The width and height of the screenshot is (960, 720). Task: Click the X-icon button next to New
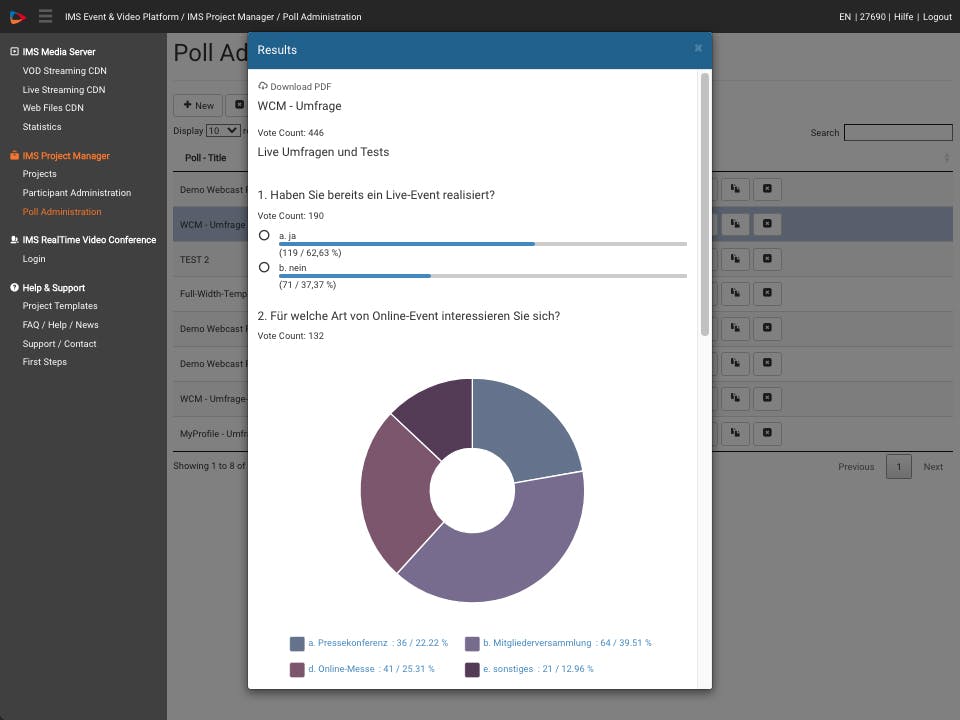[239, 105]
